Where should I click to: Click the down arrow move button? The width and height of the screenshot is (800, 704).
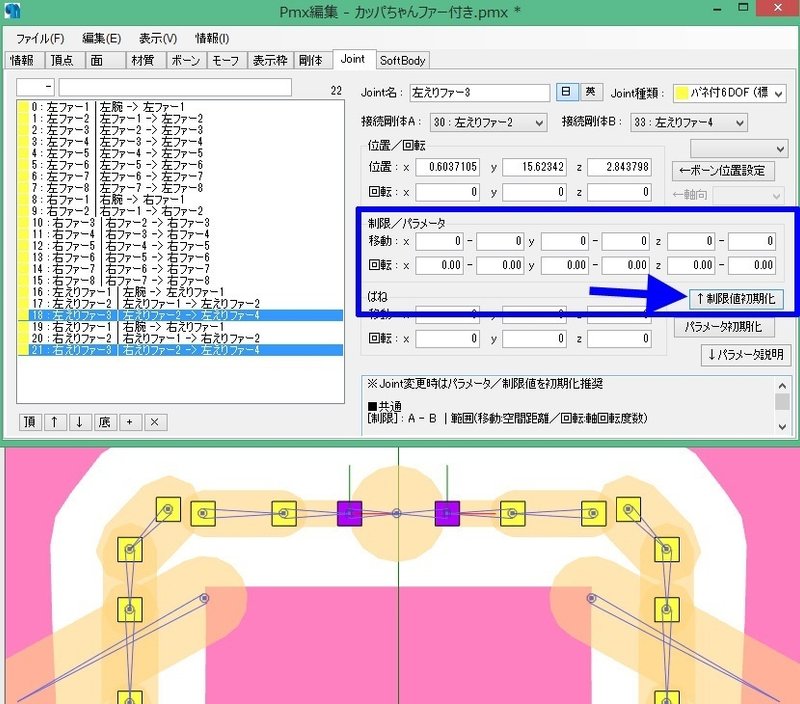[x=80, y=422]
